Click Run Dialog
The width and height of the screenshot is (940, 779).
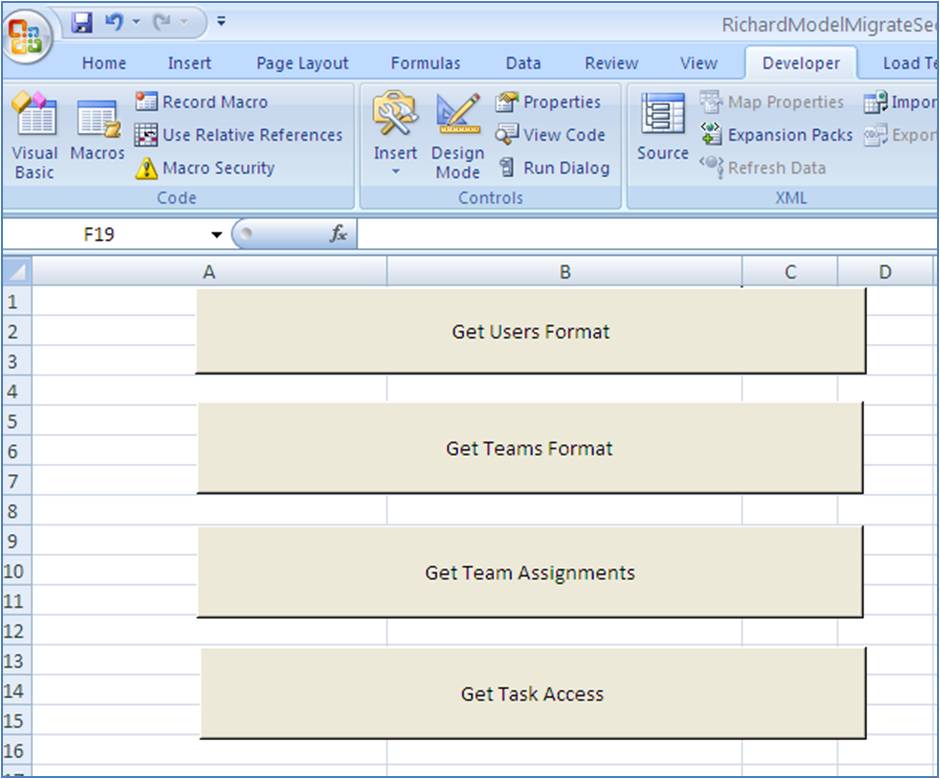(554, 168)
